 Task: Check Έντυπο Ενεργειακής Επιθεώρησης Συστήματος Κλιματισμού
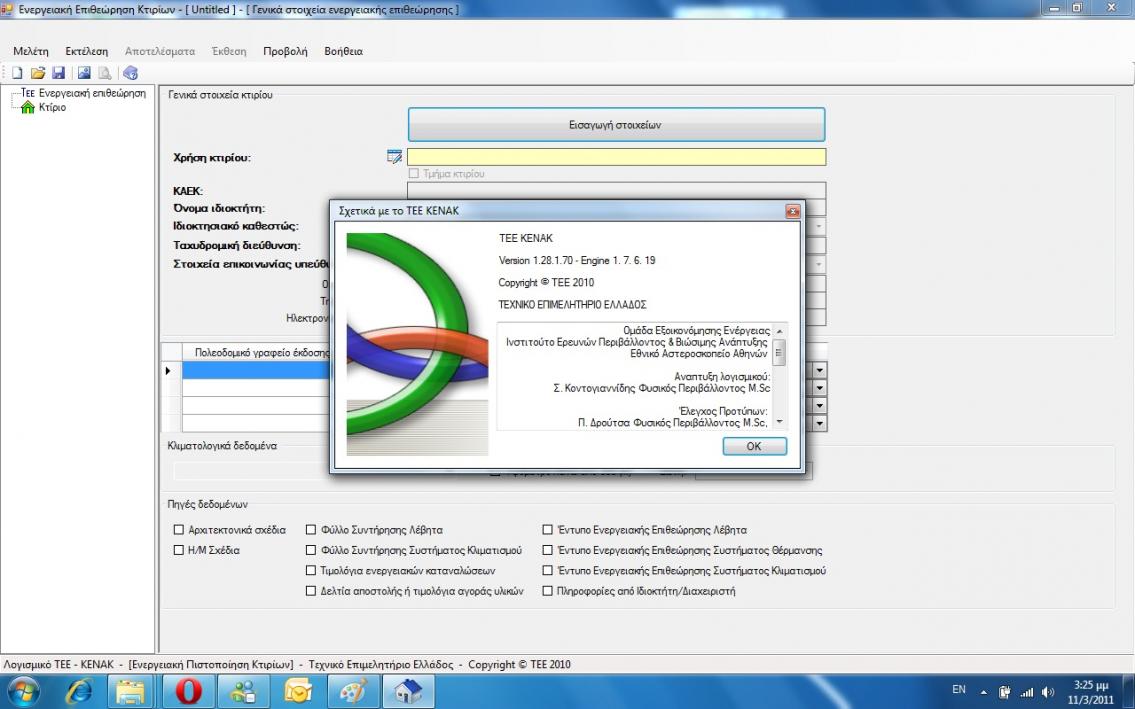(548, 570)
